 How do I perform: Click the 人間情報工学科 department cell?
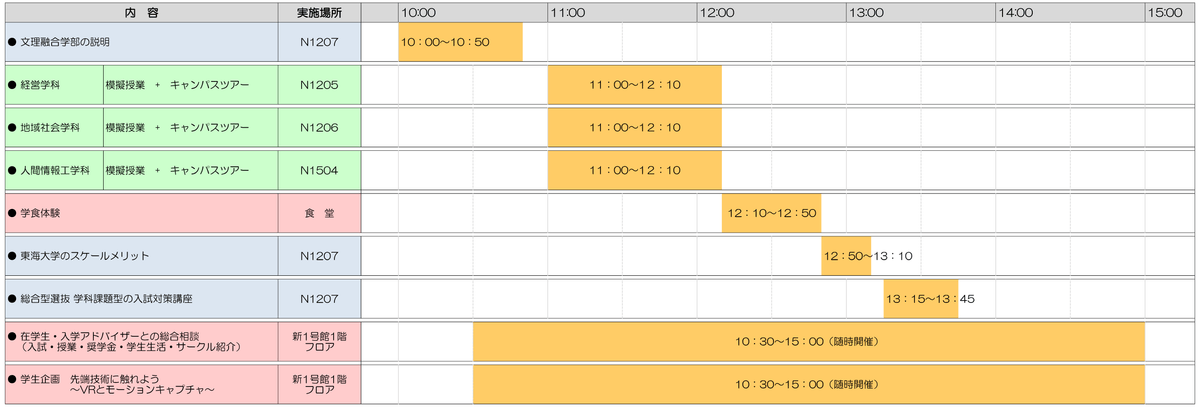(x=54, y=170)
